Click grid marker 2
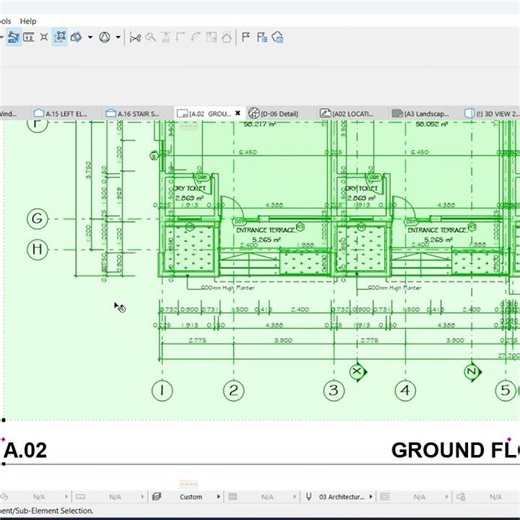 pos(234,390)
